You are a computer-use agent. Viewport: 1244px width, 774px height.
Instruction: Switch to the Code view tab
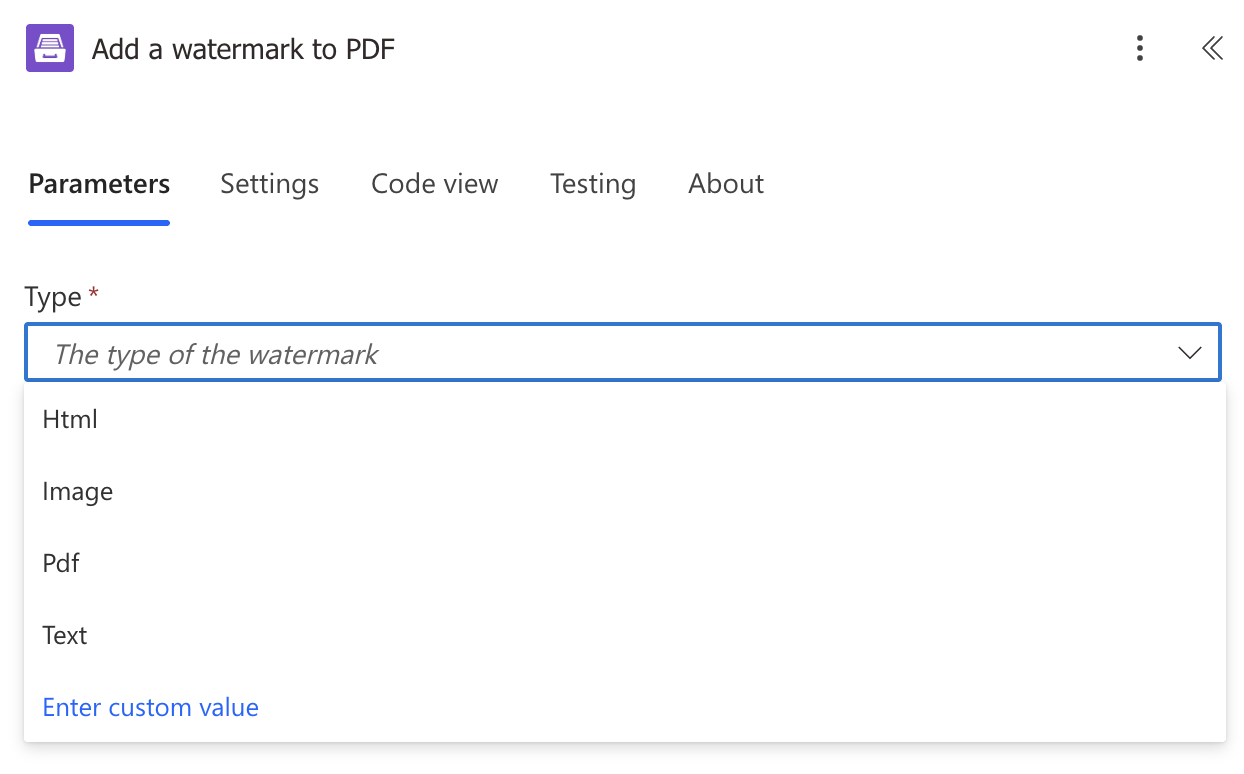[434, 184]
